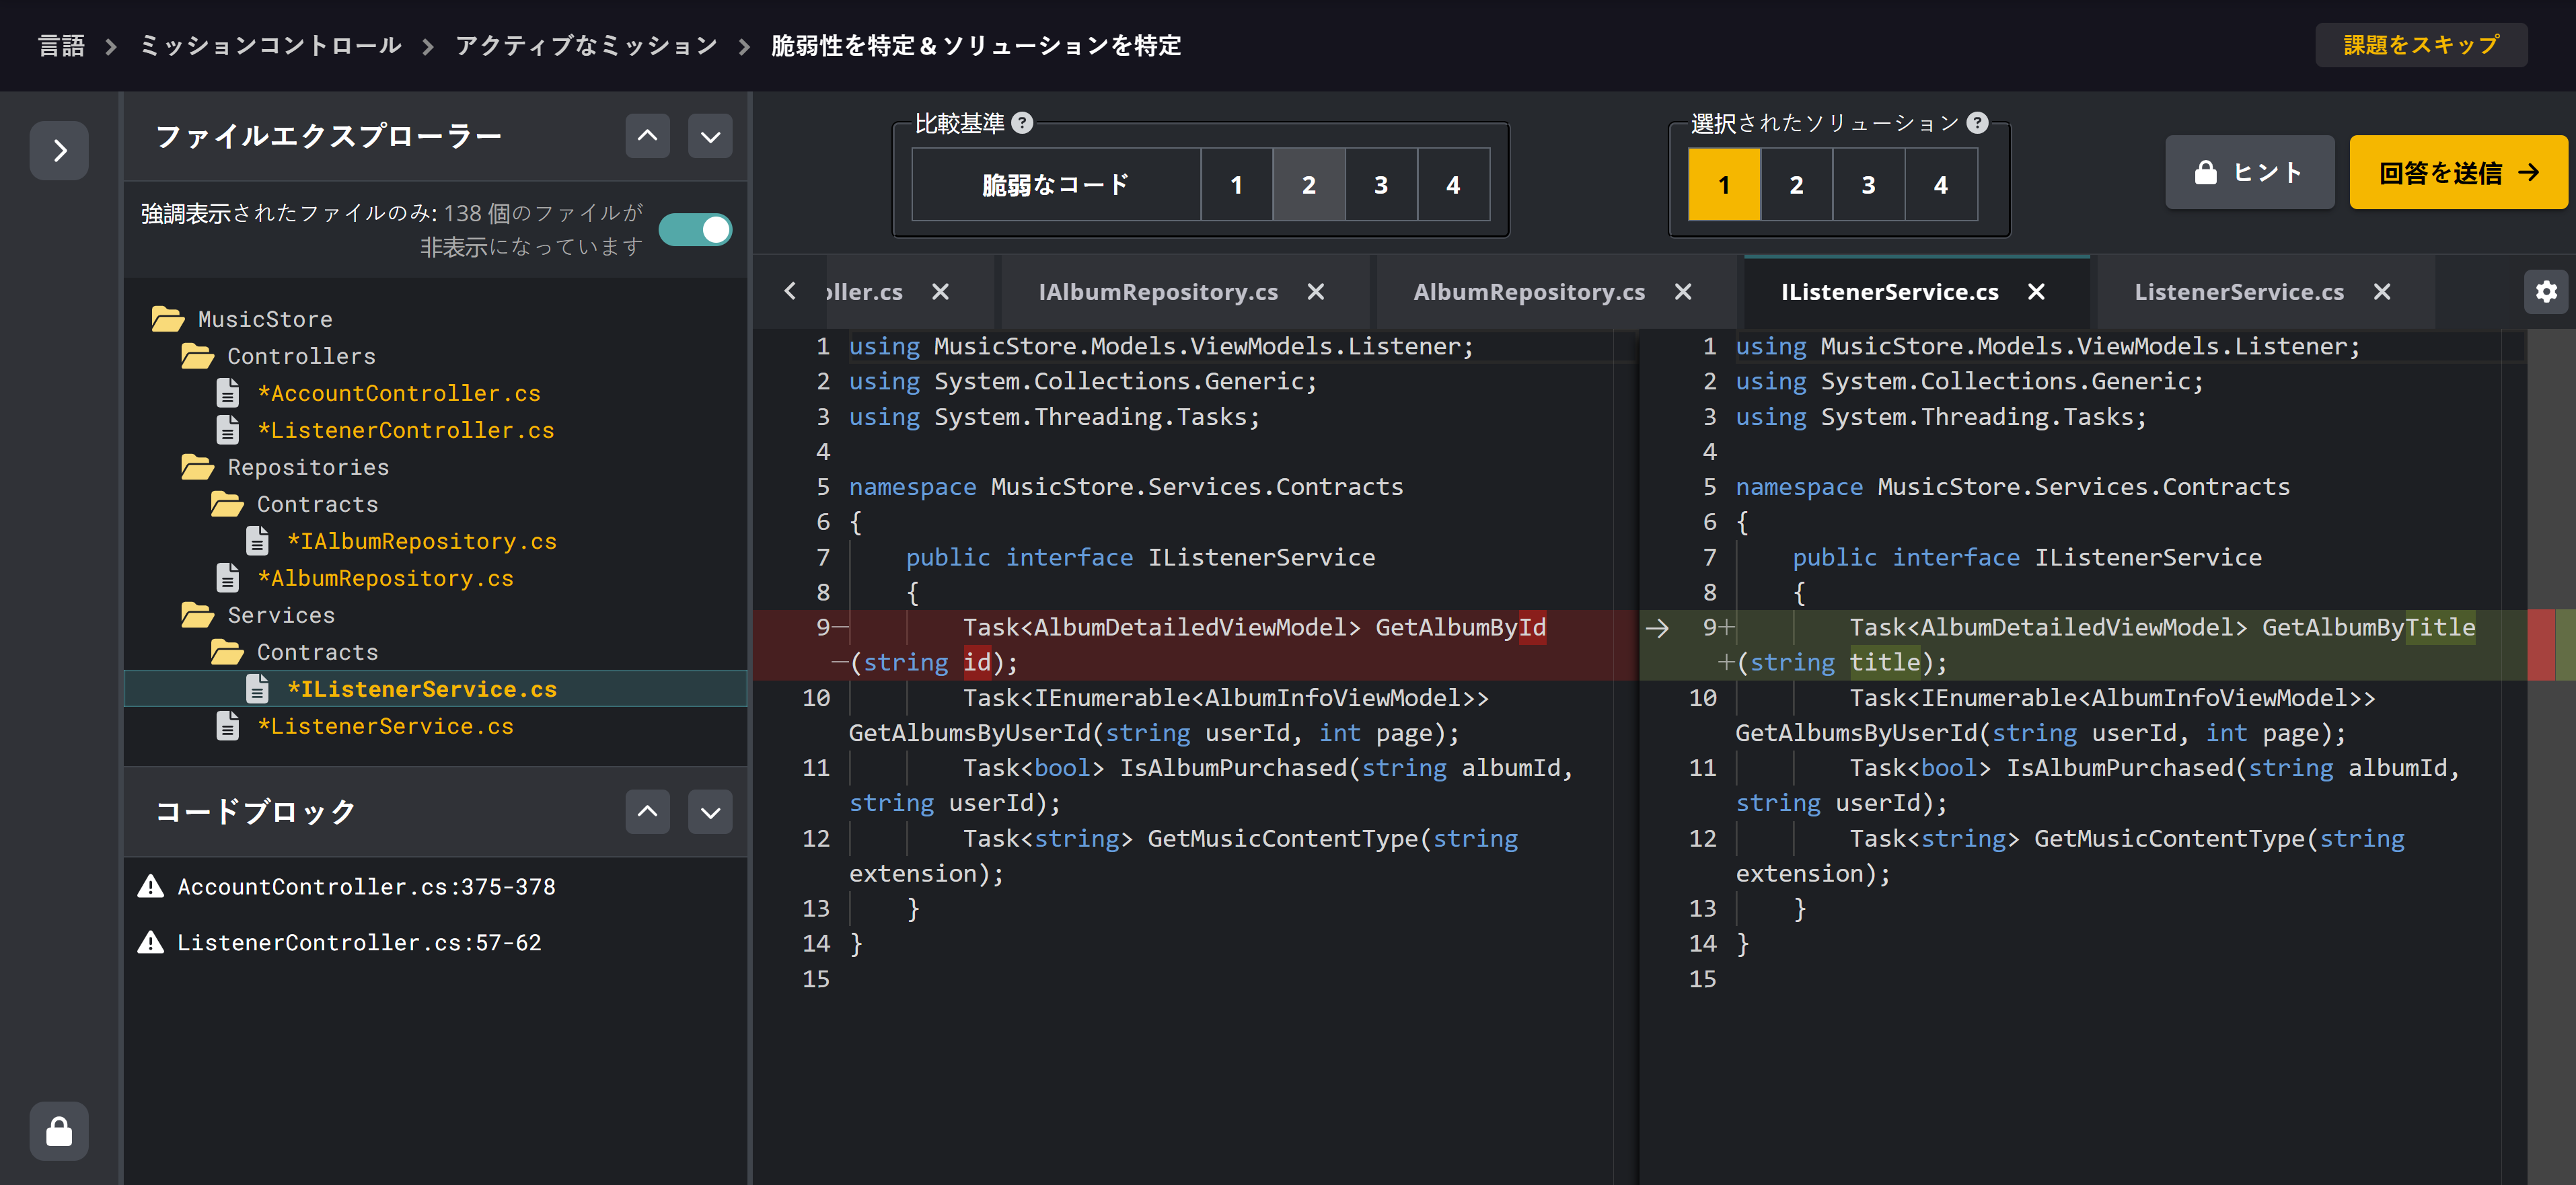Close the IListenerService.cs tab

point(2036,292)
